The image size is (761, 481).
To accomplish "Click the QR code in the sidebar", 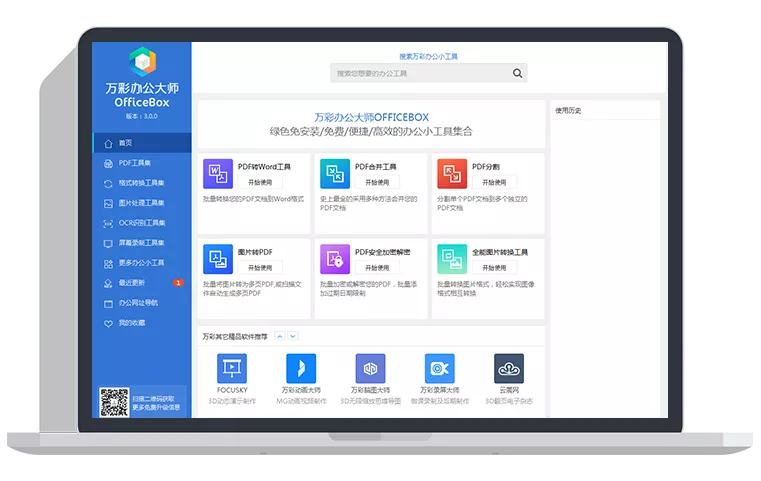I will point(115,402).
